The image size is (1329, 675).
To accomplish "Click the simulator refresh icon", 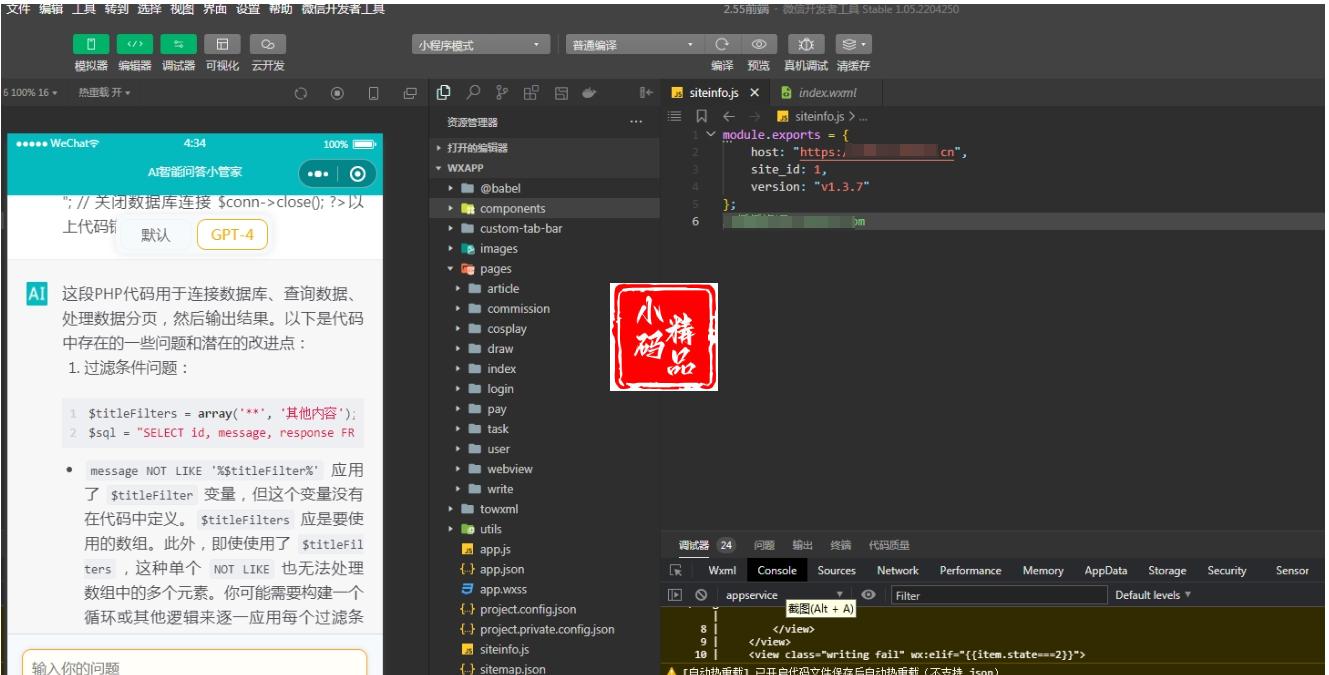I will coord(299,93).
